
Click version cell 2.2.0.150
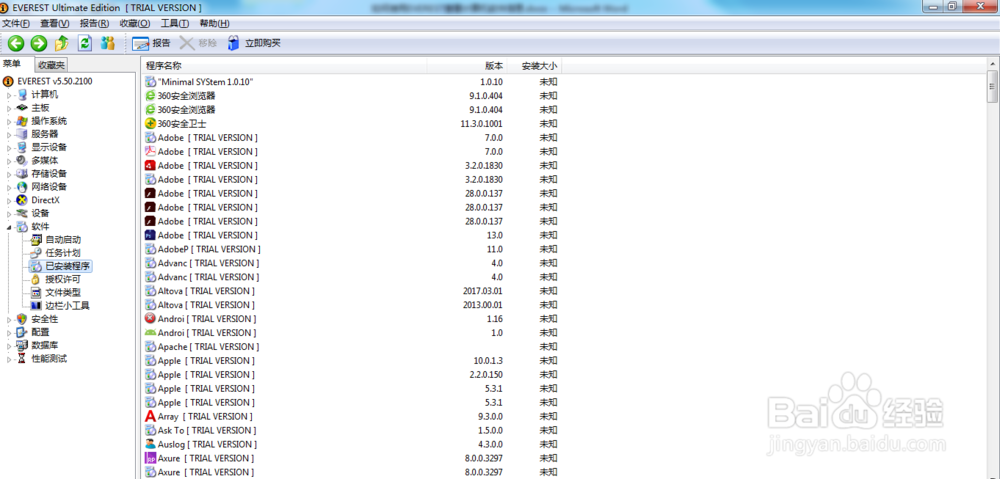(x=486, y=375)
